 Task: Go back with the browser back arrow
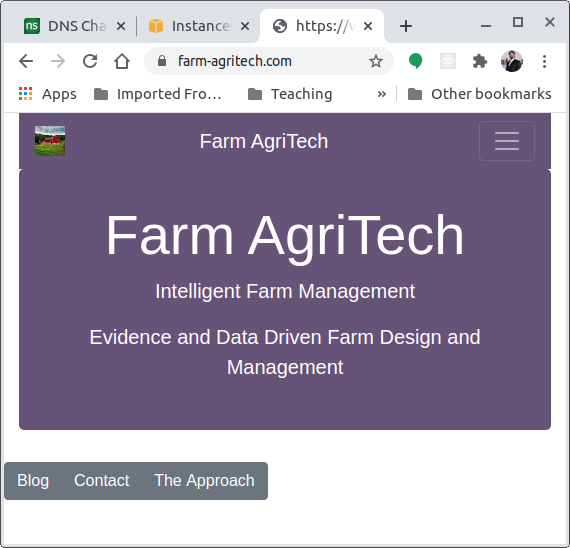pyautogui.click(x=26, y=61)
